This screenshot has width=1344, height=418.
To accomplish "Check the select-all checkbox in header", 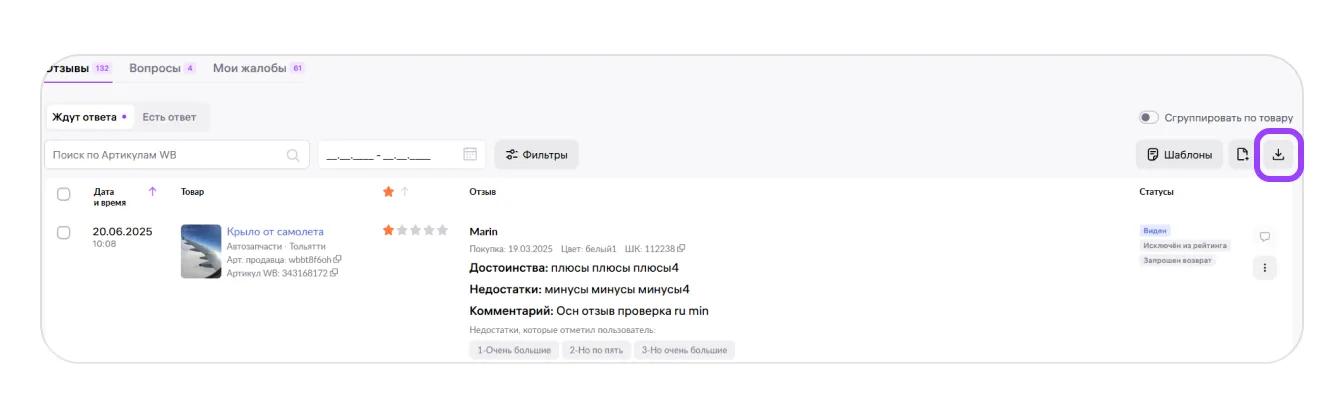I will point(64,194).
